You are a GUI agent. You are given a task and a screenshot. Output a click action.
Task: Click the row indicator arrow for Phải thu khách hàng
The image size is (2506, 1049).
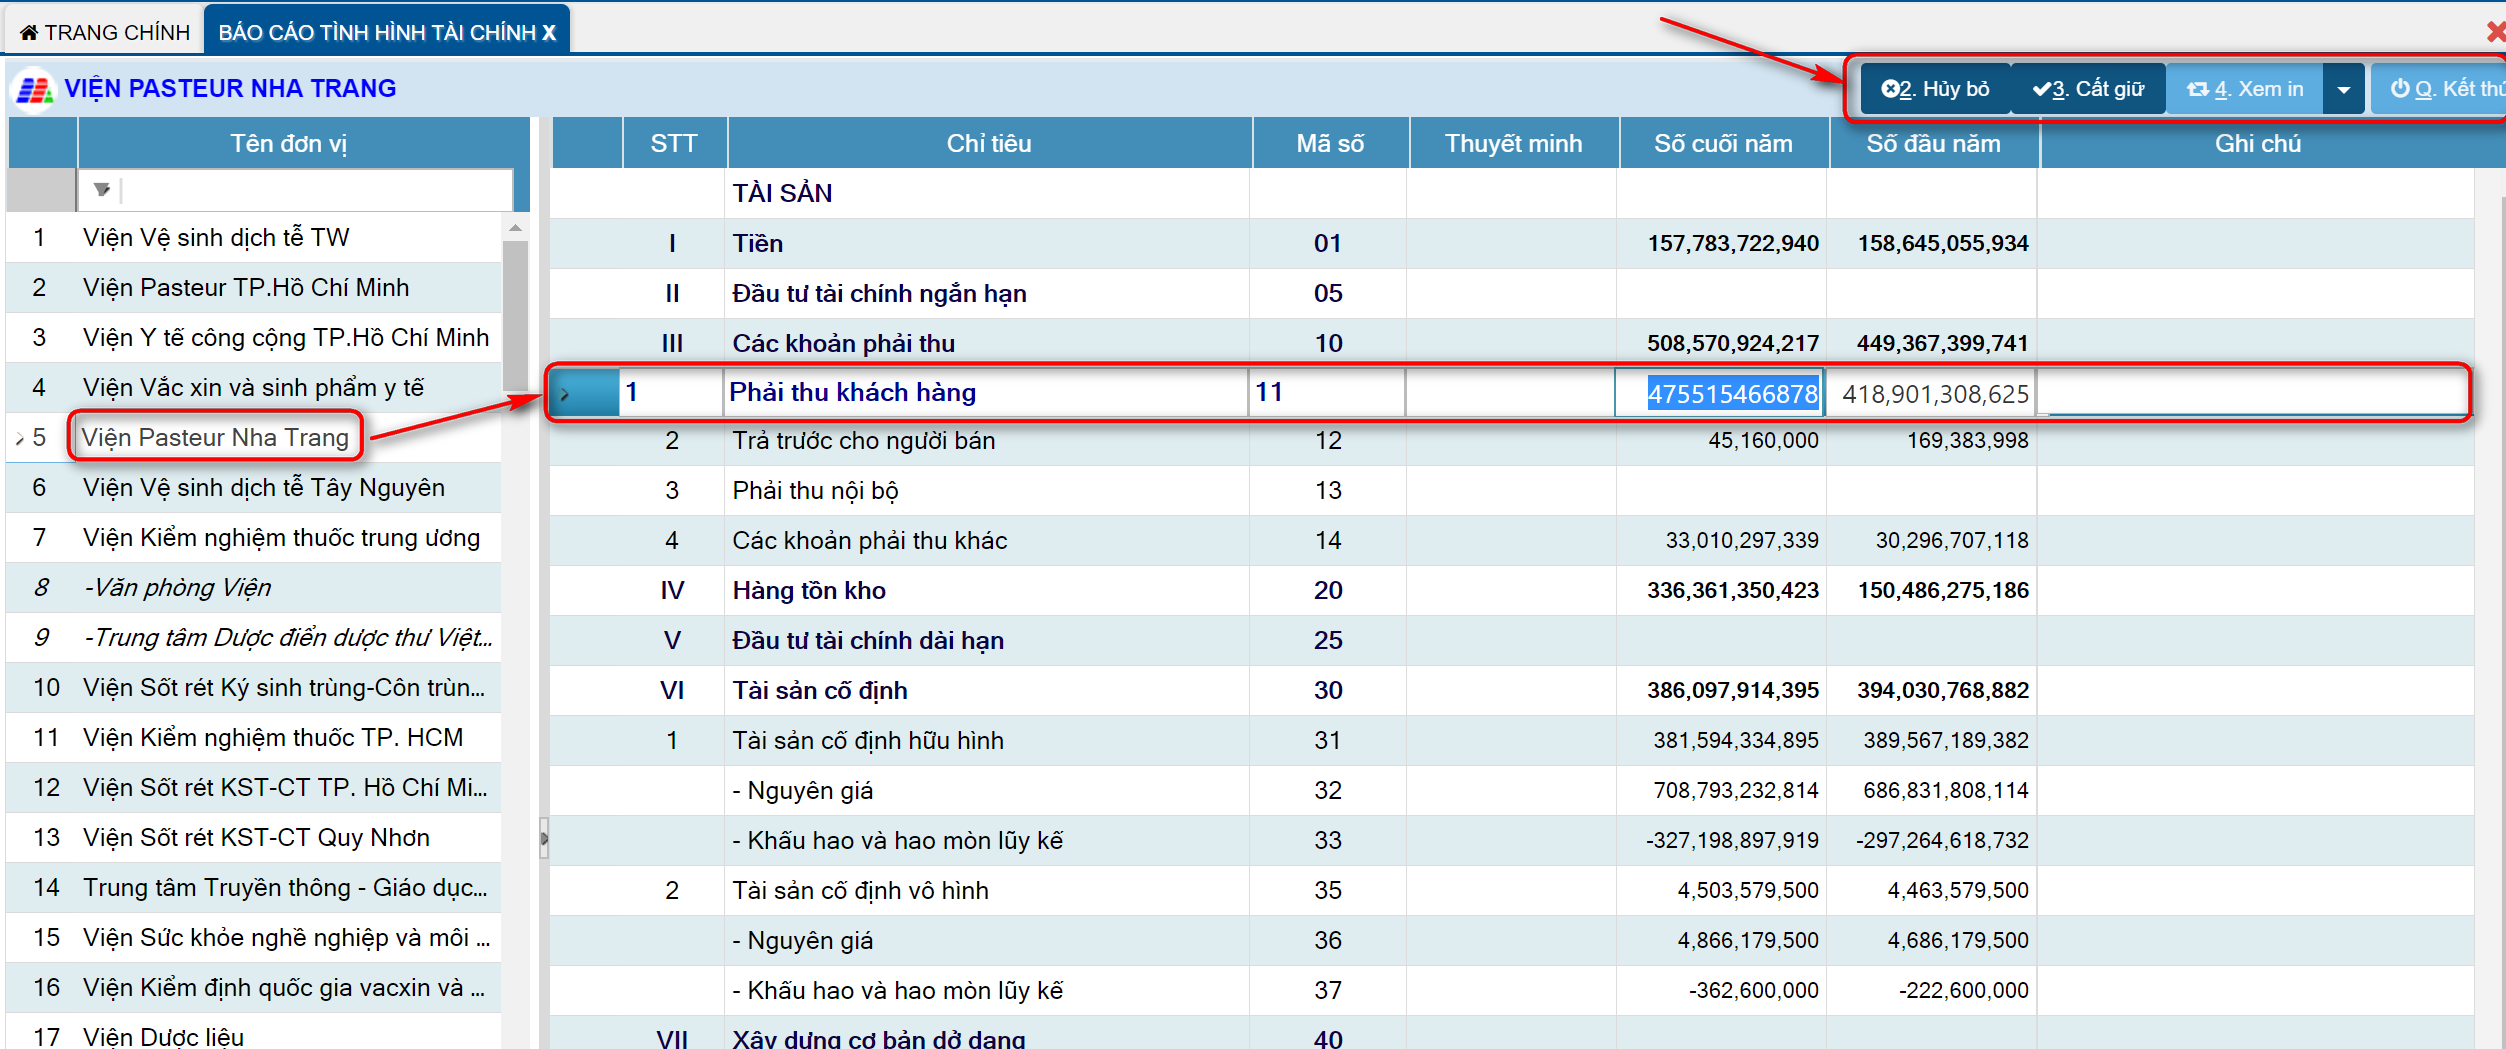[565, 394]
